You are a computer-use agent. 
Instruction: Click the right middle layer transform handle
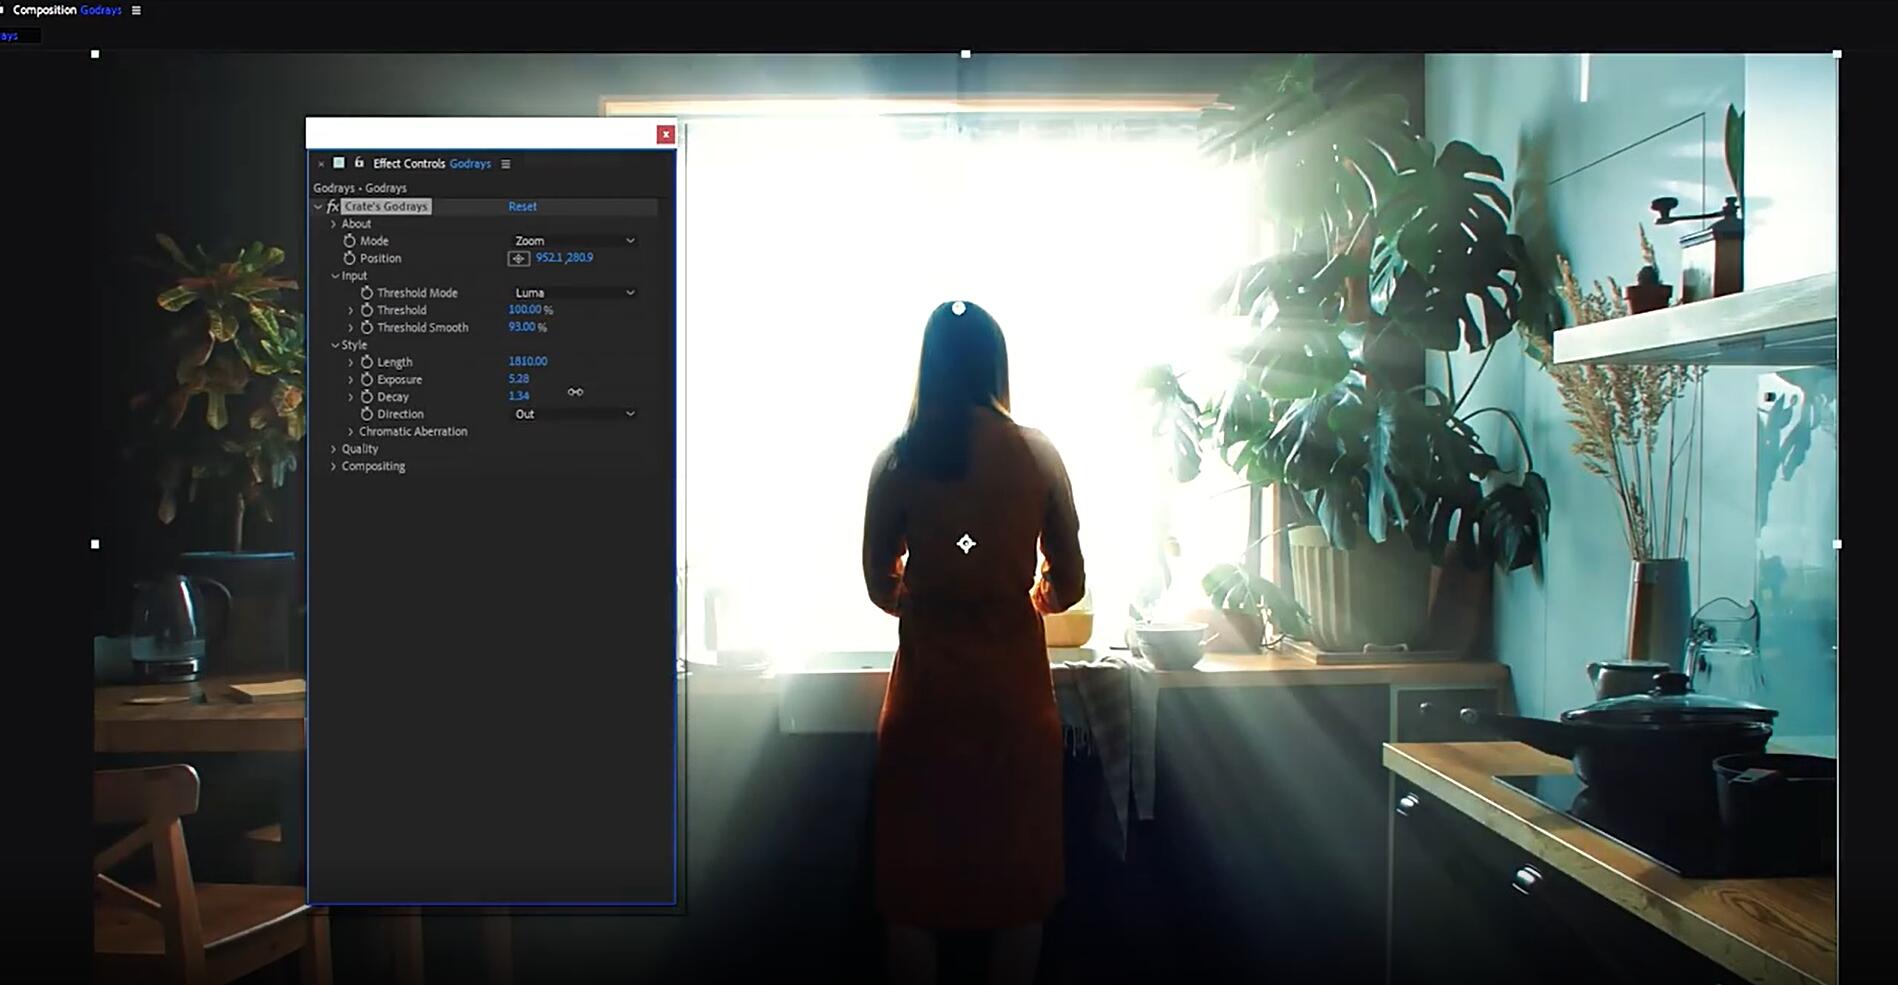pos(1837,544)
